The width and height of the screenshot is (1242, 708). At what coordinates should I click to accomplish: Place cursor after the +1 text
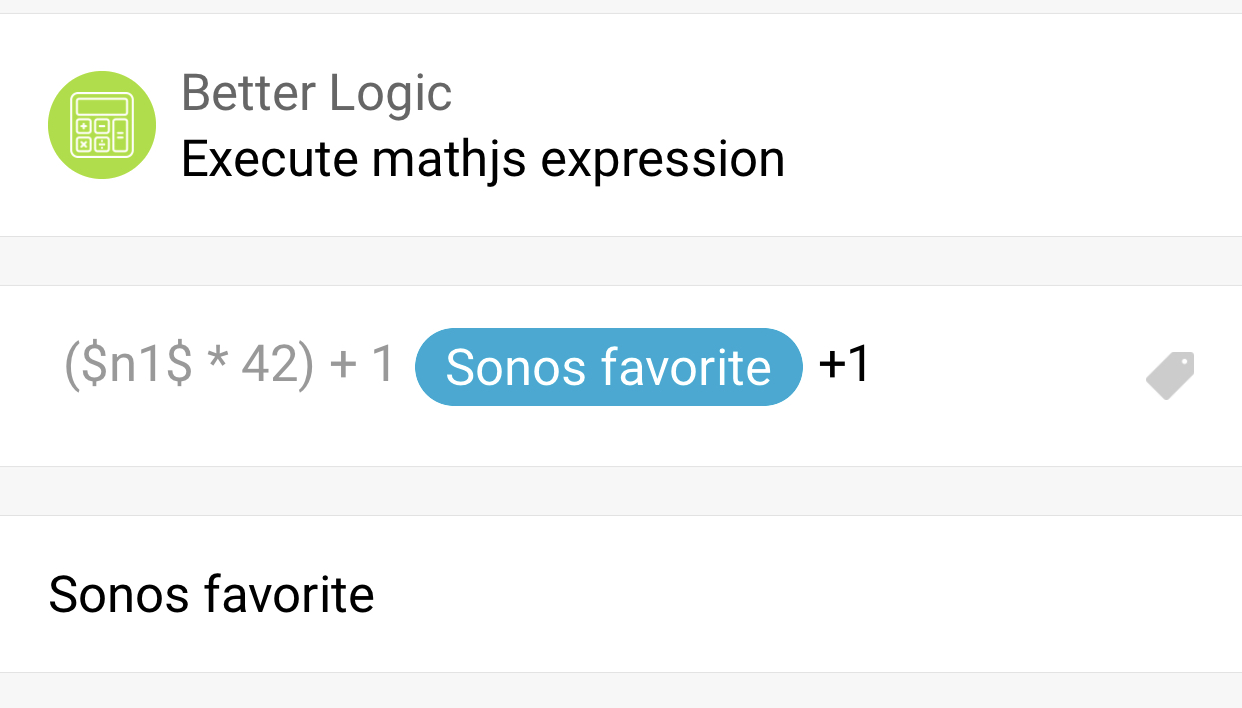click(873, 366)
